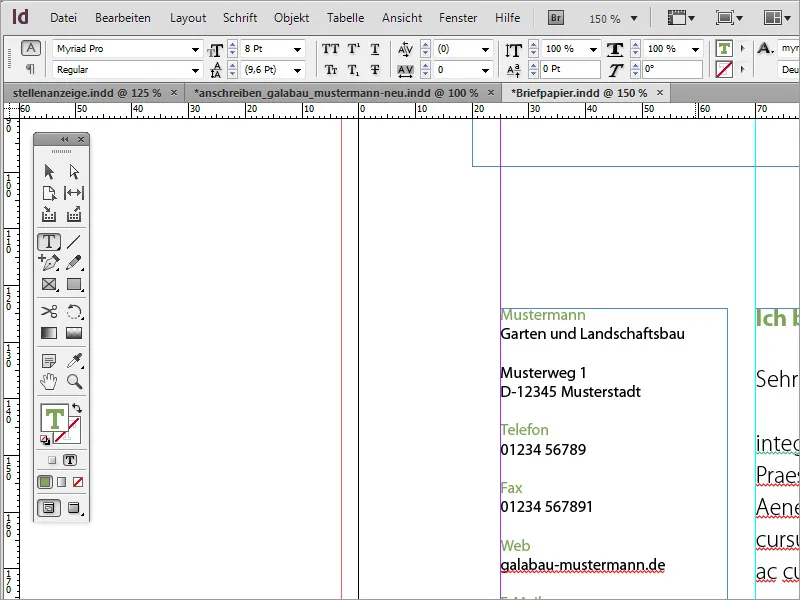Viewport: 800px width, 600px height.
Task: Toggle All Caps (TT) formatting
Action: click(330, 49)
